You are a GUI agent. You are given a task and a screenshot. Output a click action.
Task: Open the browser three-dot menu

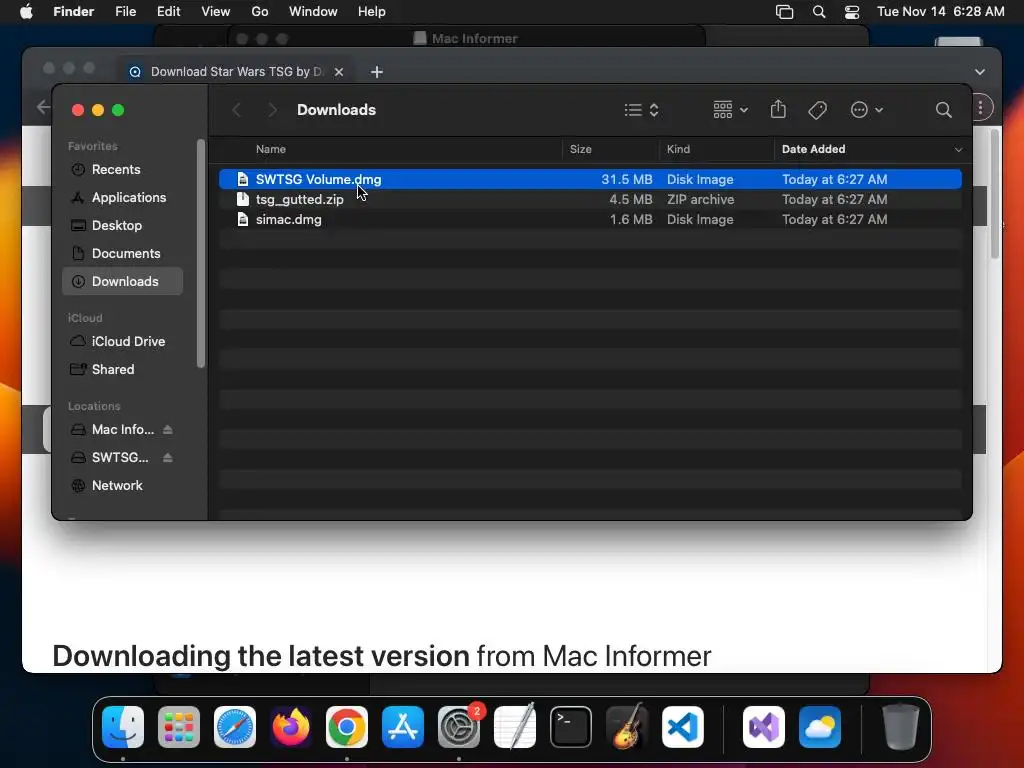tap(981, 107)
